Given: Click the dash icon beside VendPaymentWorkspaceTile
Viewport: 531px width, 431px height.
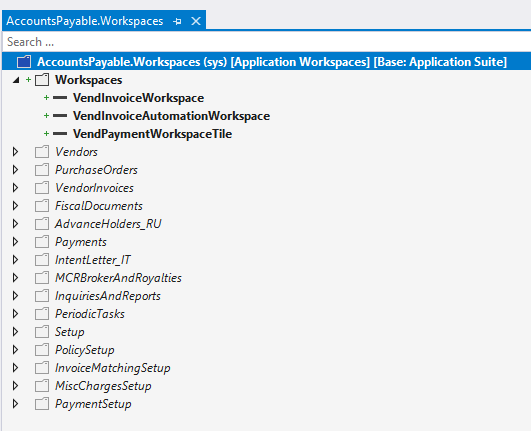Looking at the screenshot, I should [x=60, y=134].
